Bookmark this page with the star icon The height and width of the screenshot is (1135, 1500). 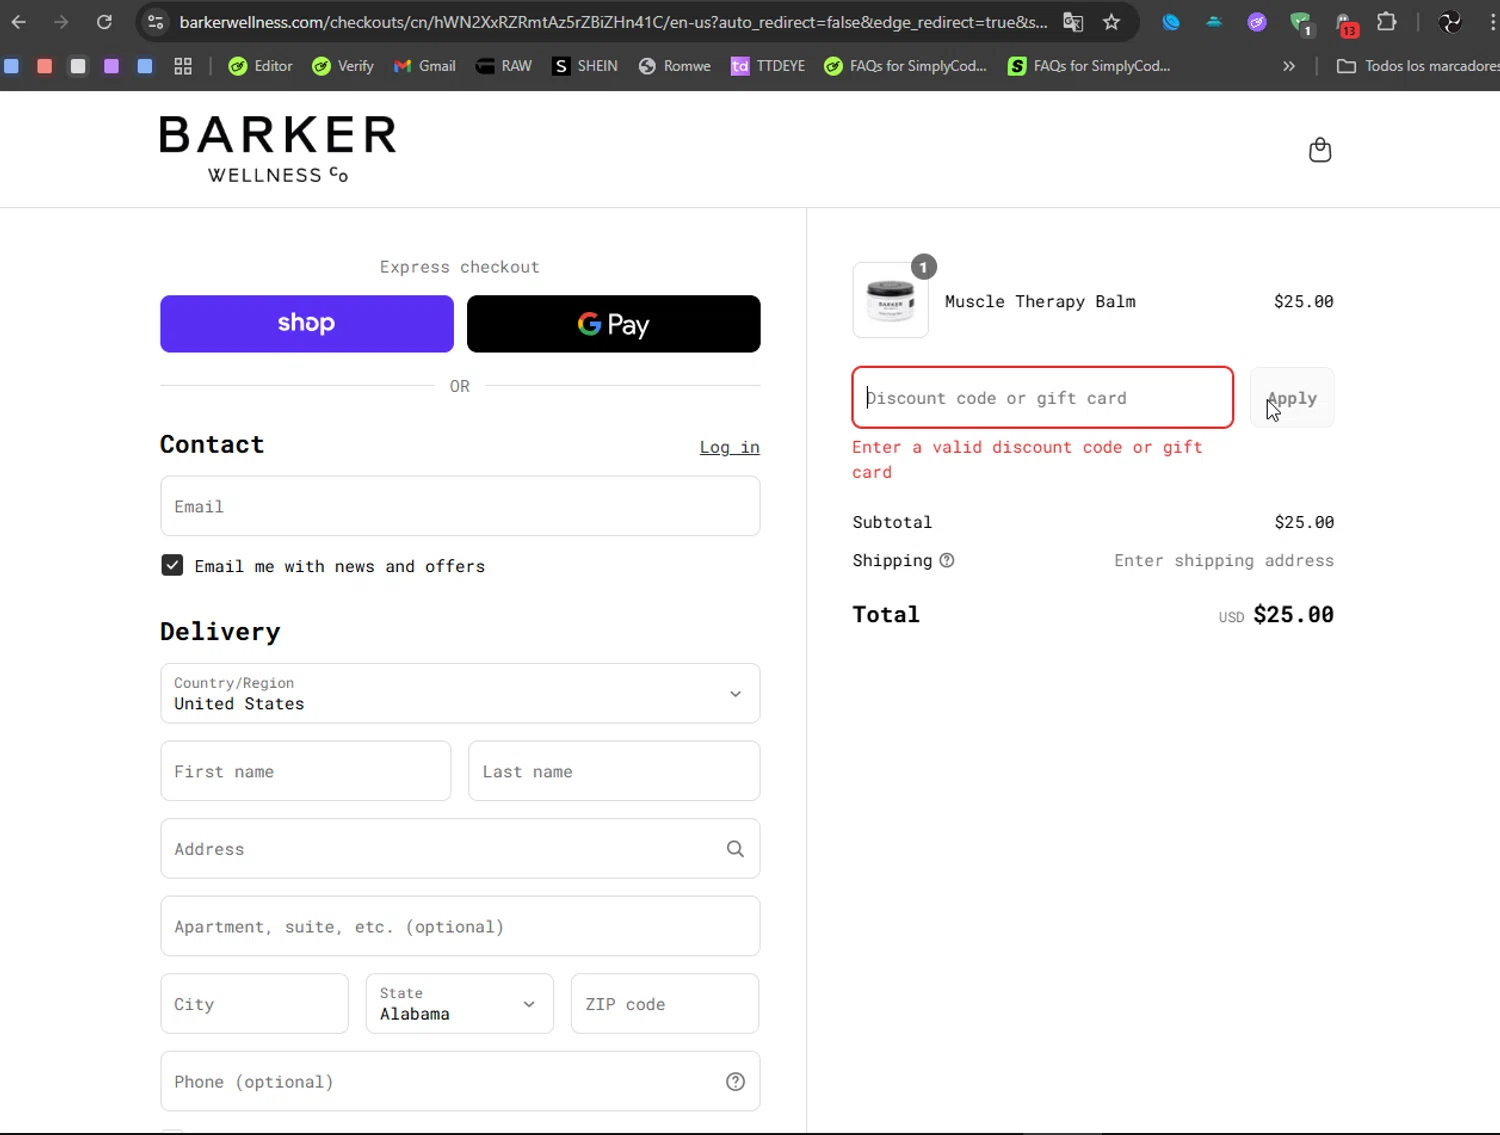1111,22
